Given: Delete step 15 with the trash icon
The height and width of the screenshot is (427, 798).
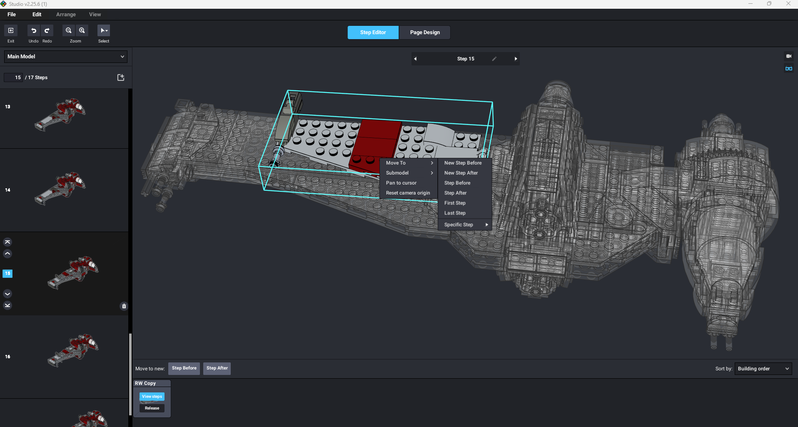Looking at the screenshot, I should (x=124, y=306).
